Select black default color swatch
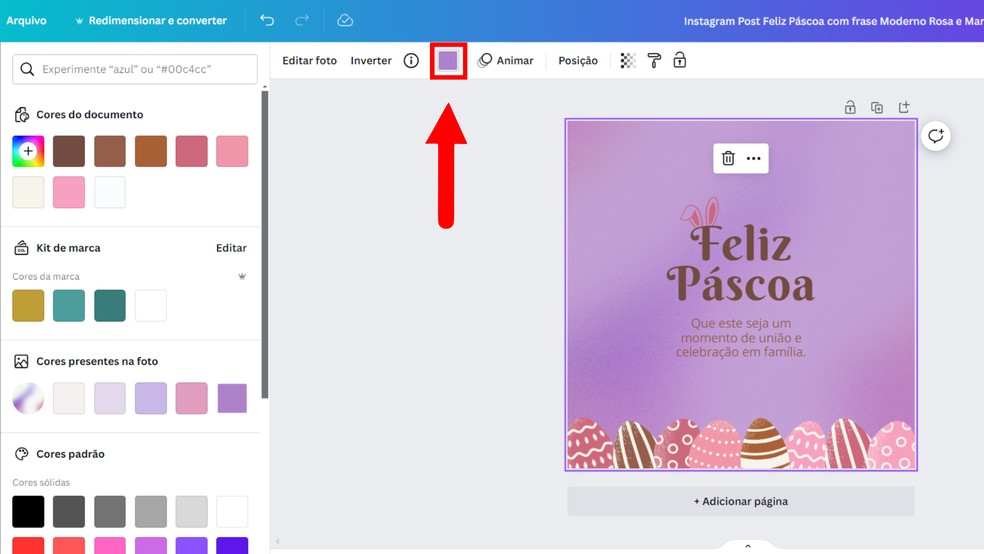The width and height of the screenshot is (984, 554). 28,511
